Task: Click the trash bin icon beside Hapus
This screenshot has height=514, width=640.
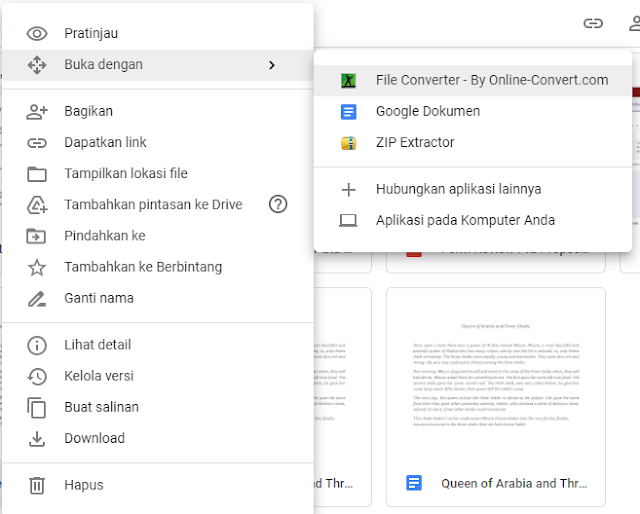Action: (x=37, y=485)
